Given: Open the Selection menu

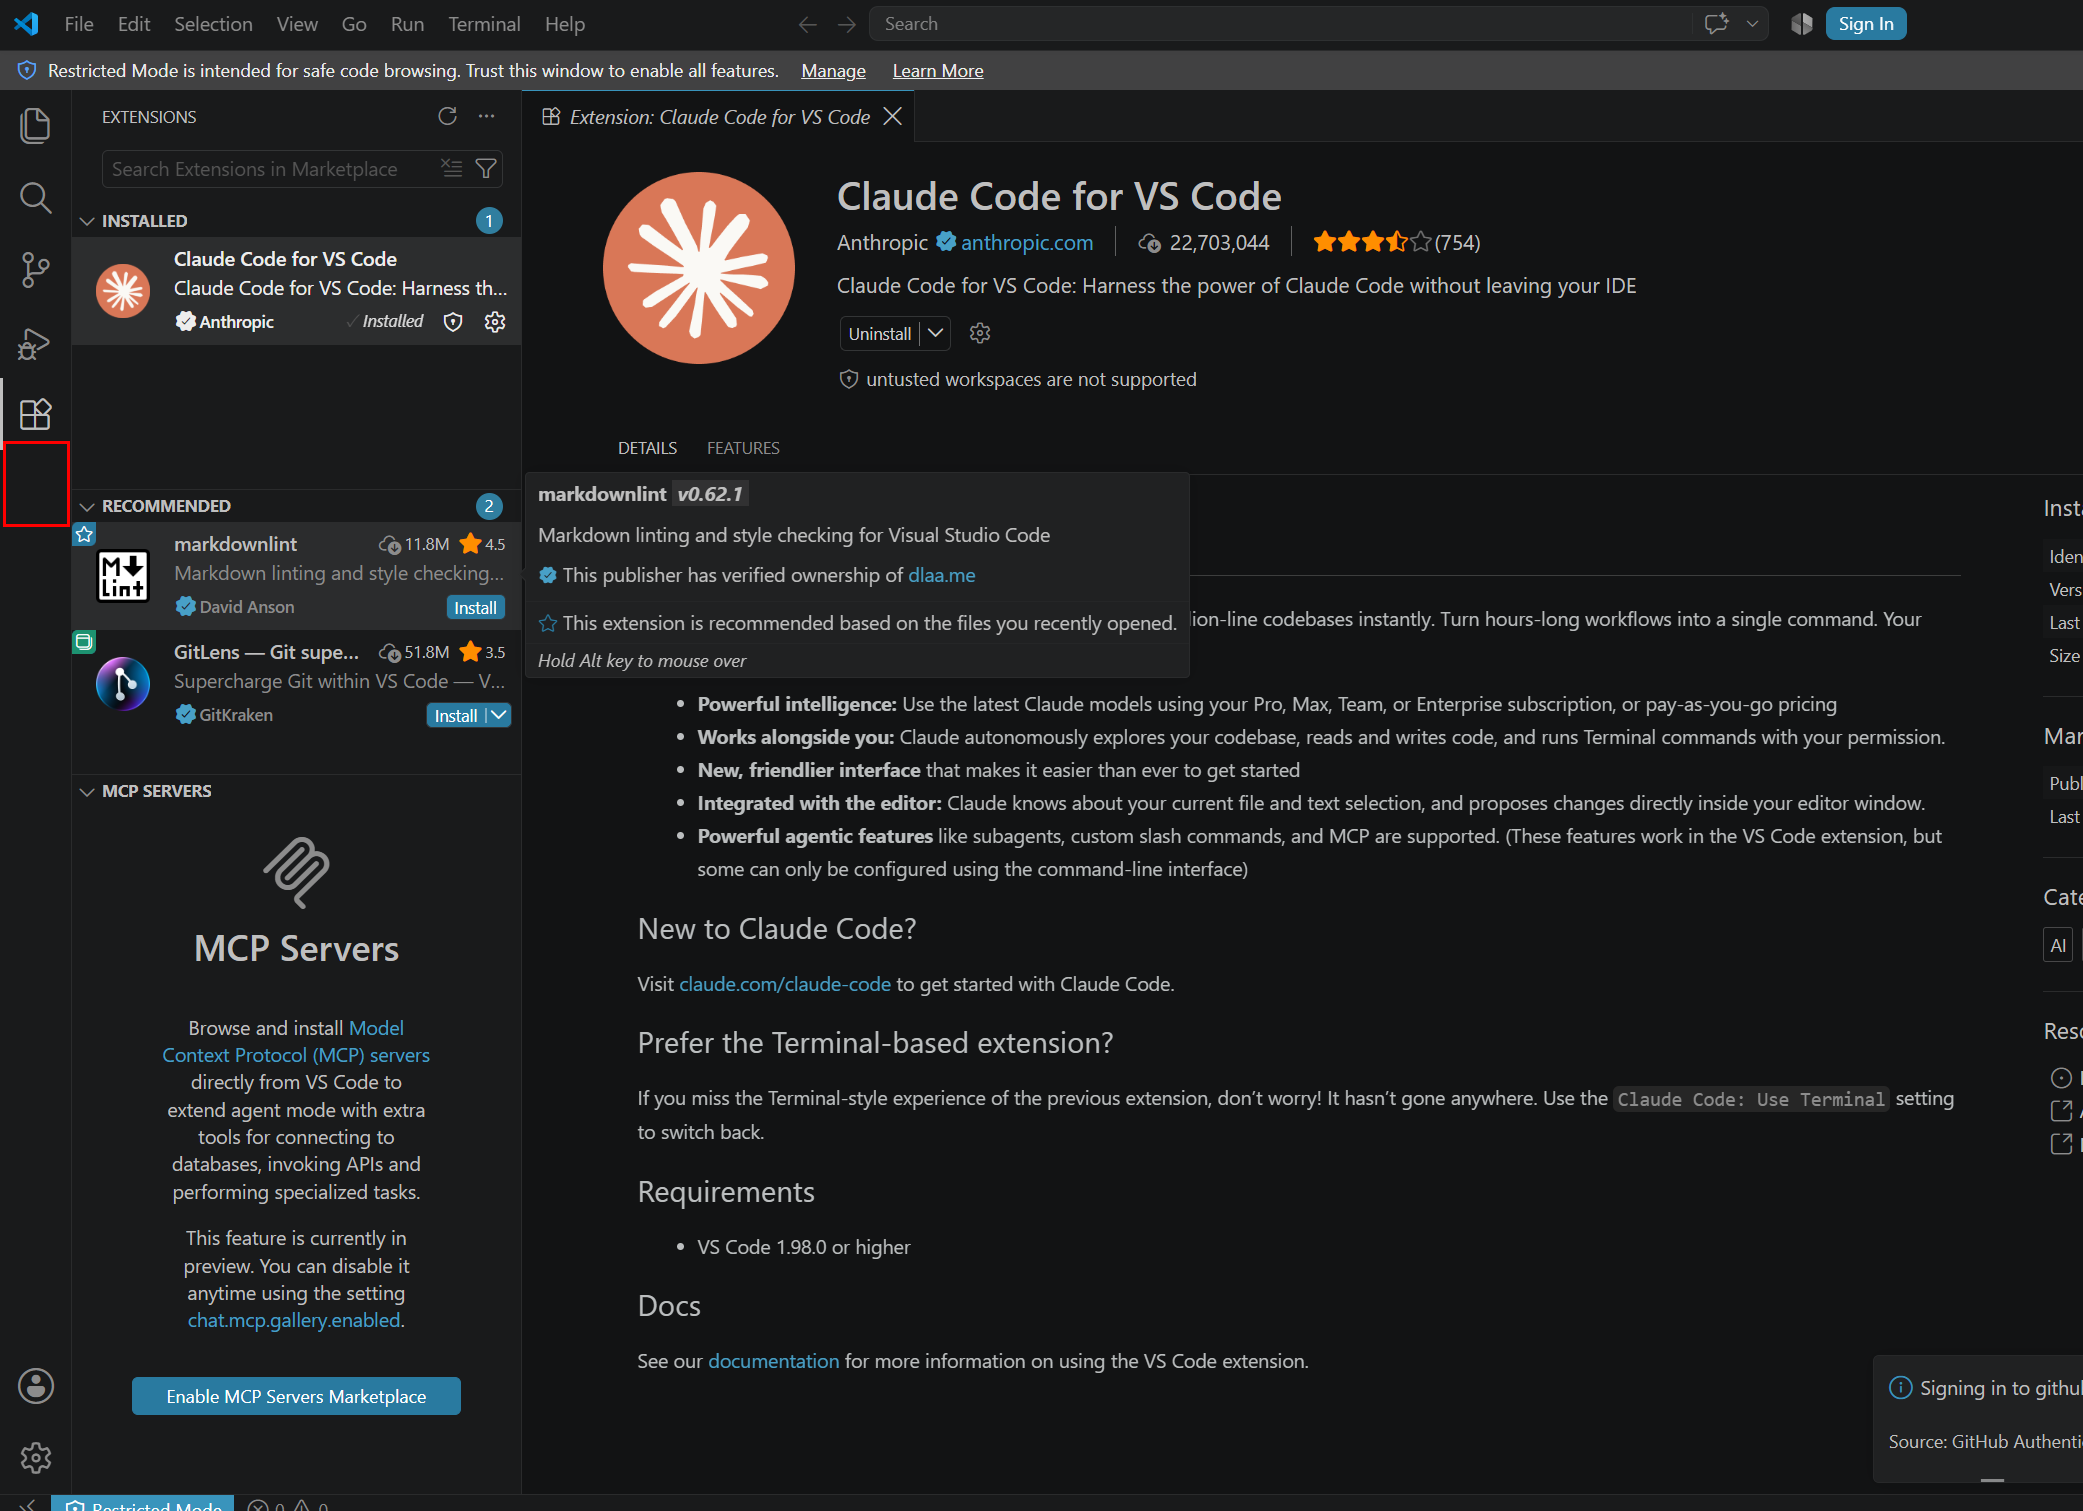Looking at the screenshot, I should (x=213, y=24).
